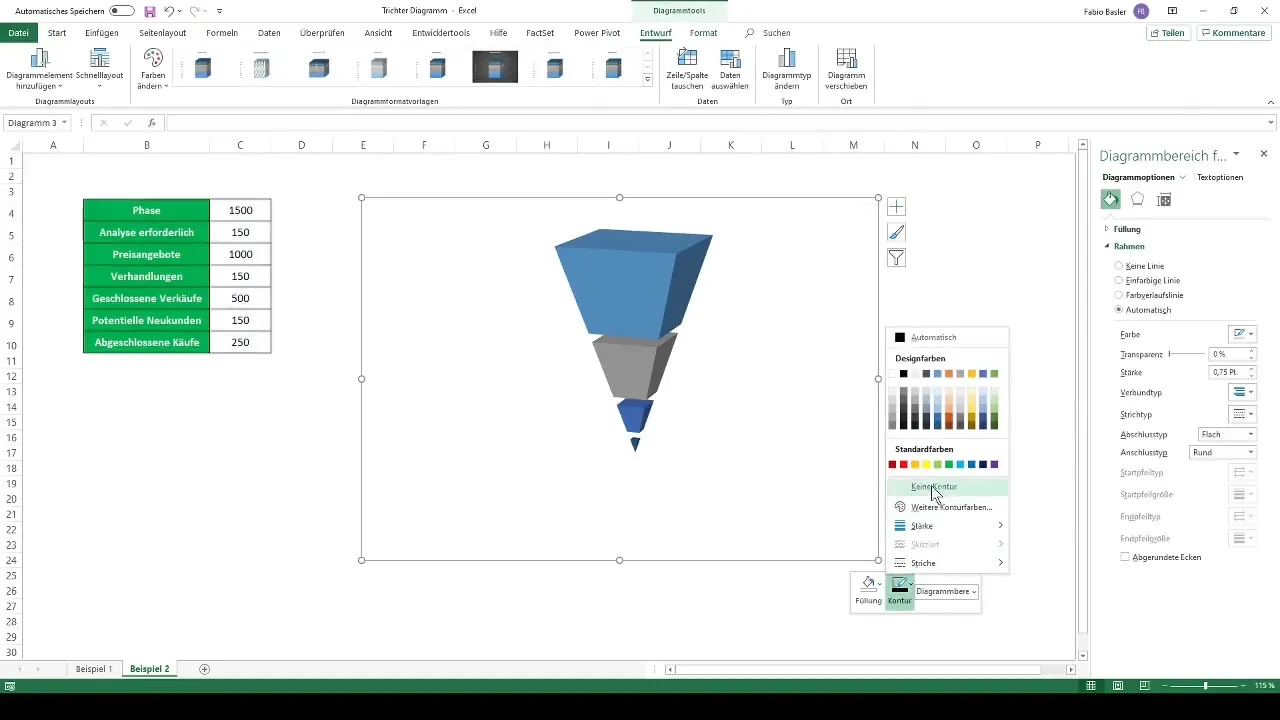This screenshot has height=720, width=1280.
Task: Enable Abgerundete Ecken checkbox
Action: (1125, 557)
